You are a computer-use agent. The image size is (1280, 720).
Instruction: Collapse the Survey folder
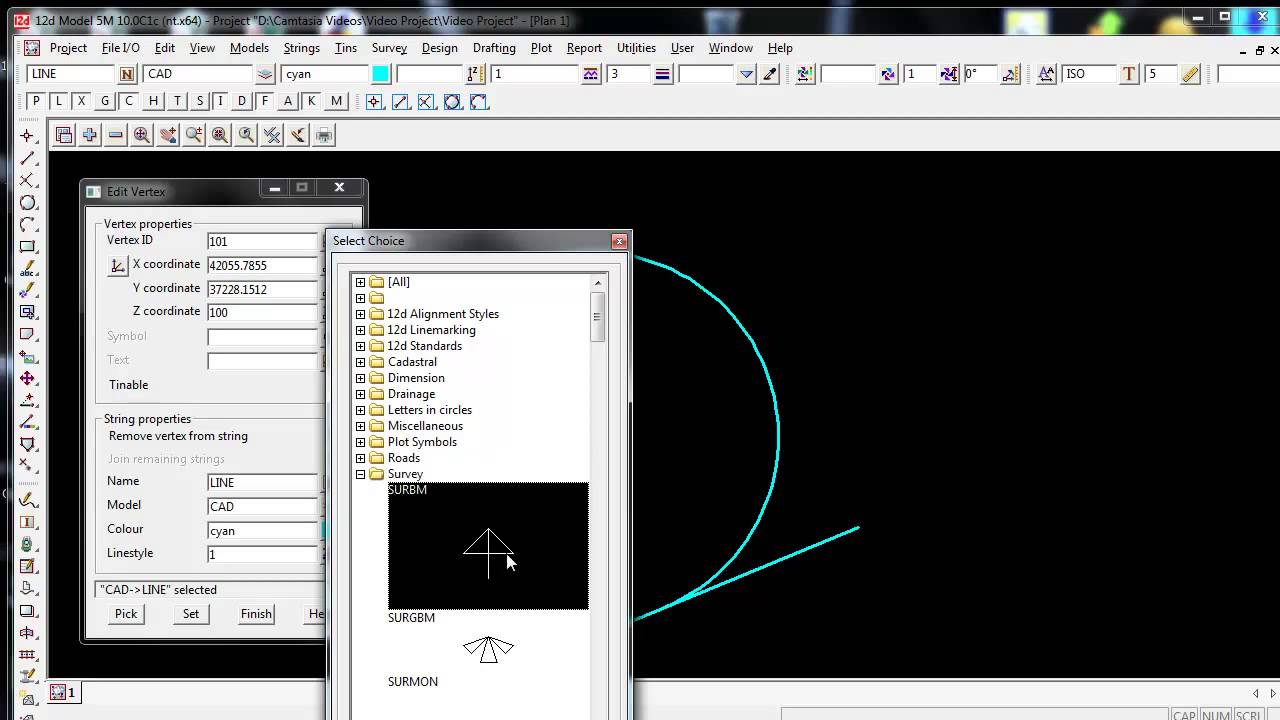(x=360, y=474)
